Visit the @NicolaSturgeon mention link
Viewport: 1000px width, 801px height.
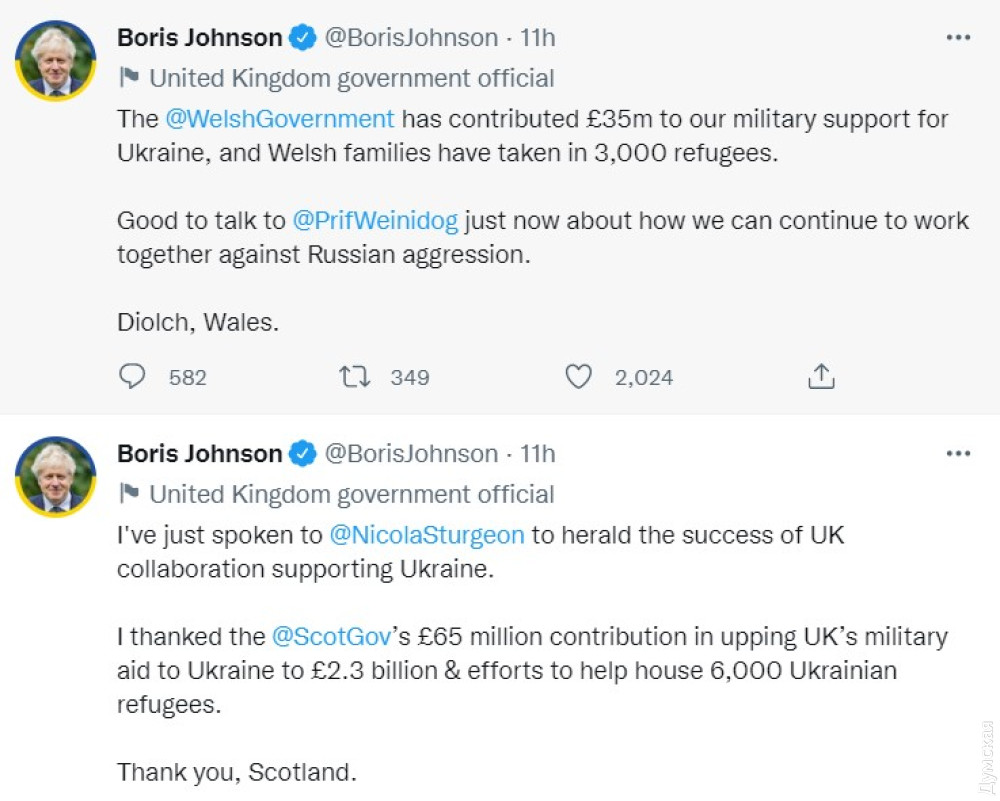(x=427, y=535)
